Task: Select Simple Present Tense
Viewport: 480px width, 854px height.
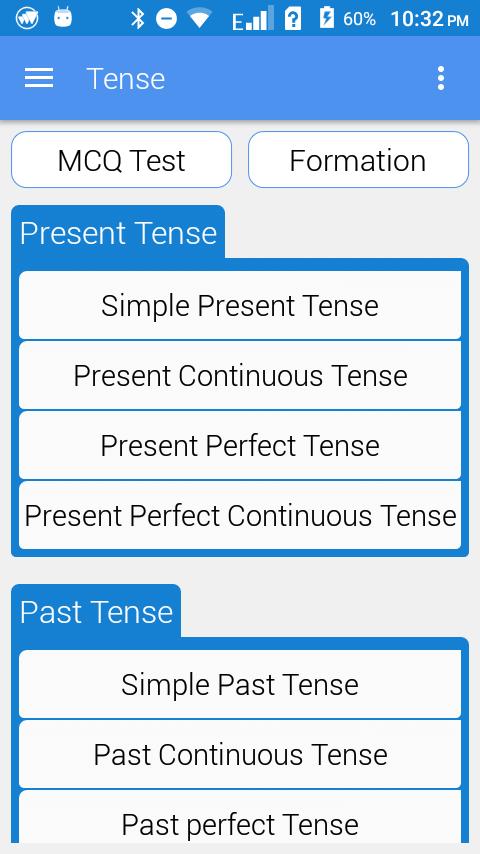Action: (x=240, y=305)
